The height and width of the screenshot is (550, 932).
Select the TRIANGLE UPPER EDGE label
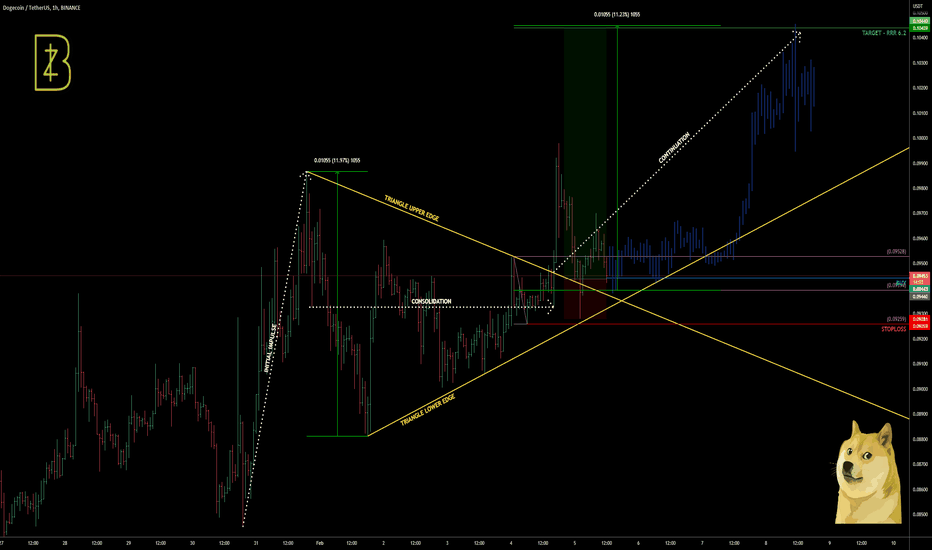coord(411,208)
